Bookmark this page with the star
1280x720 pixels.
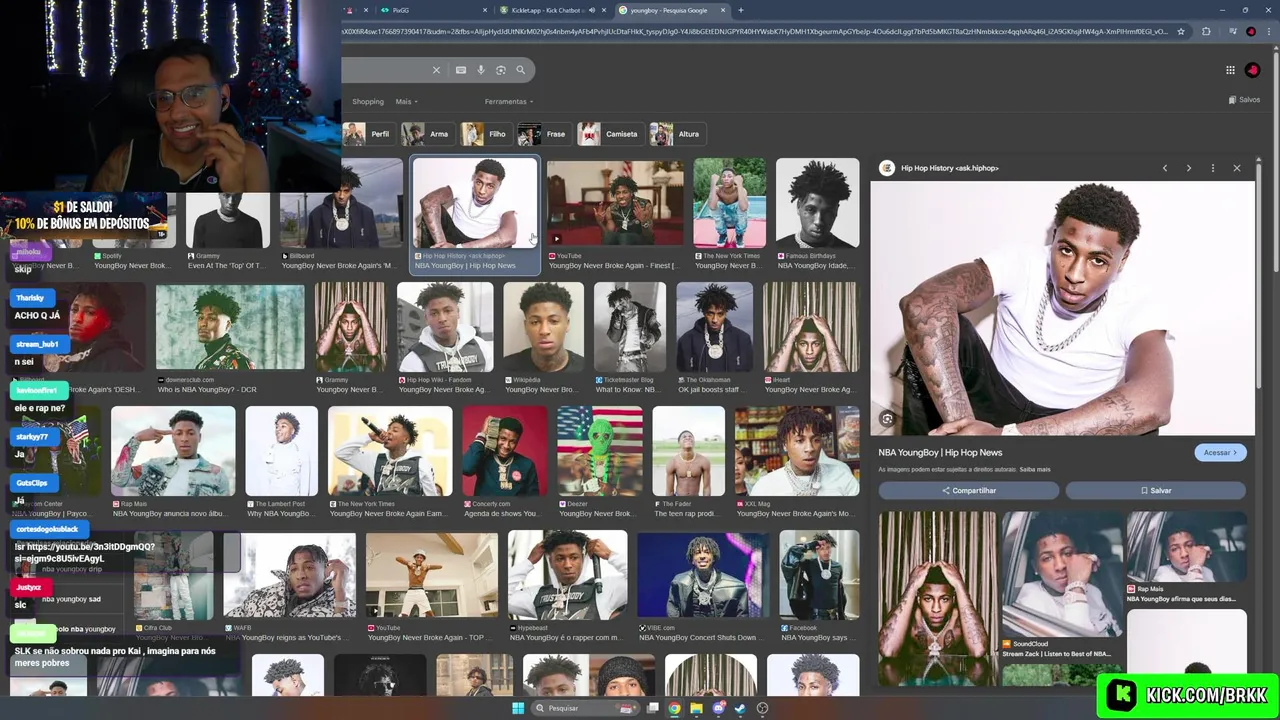coord(1181,31)
